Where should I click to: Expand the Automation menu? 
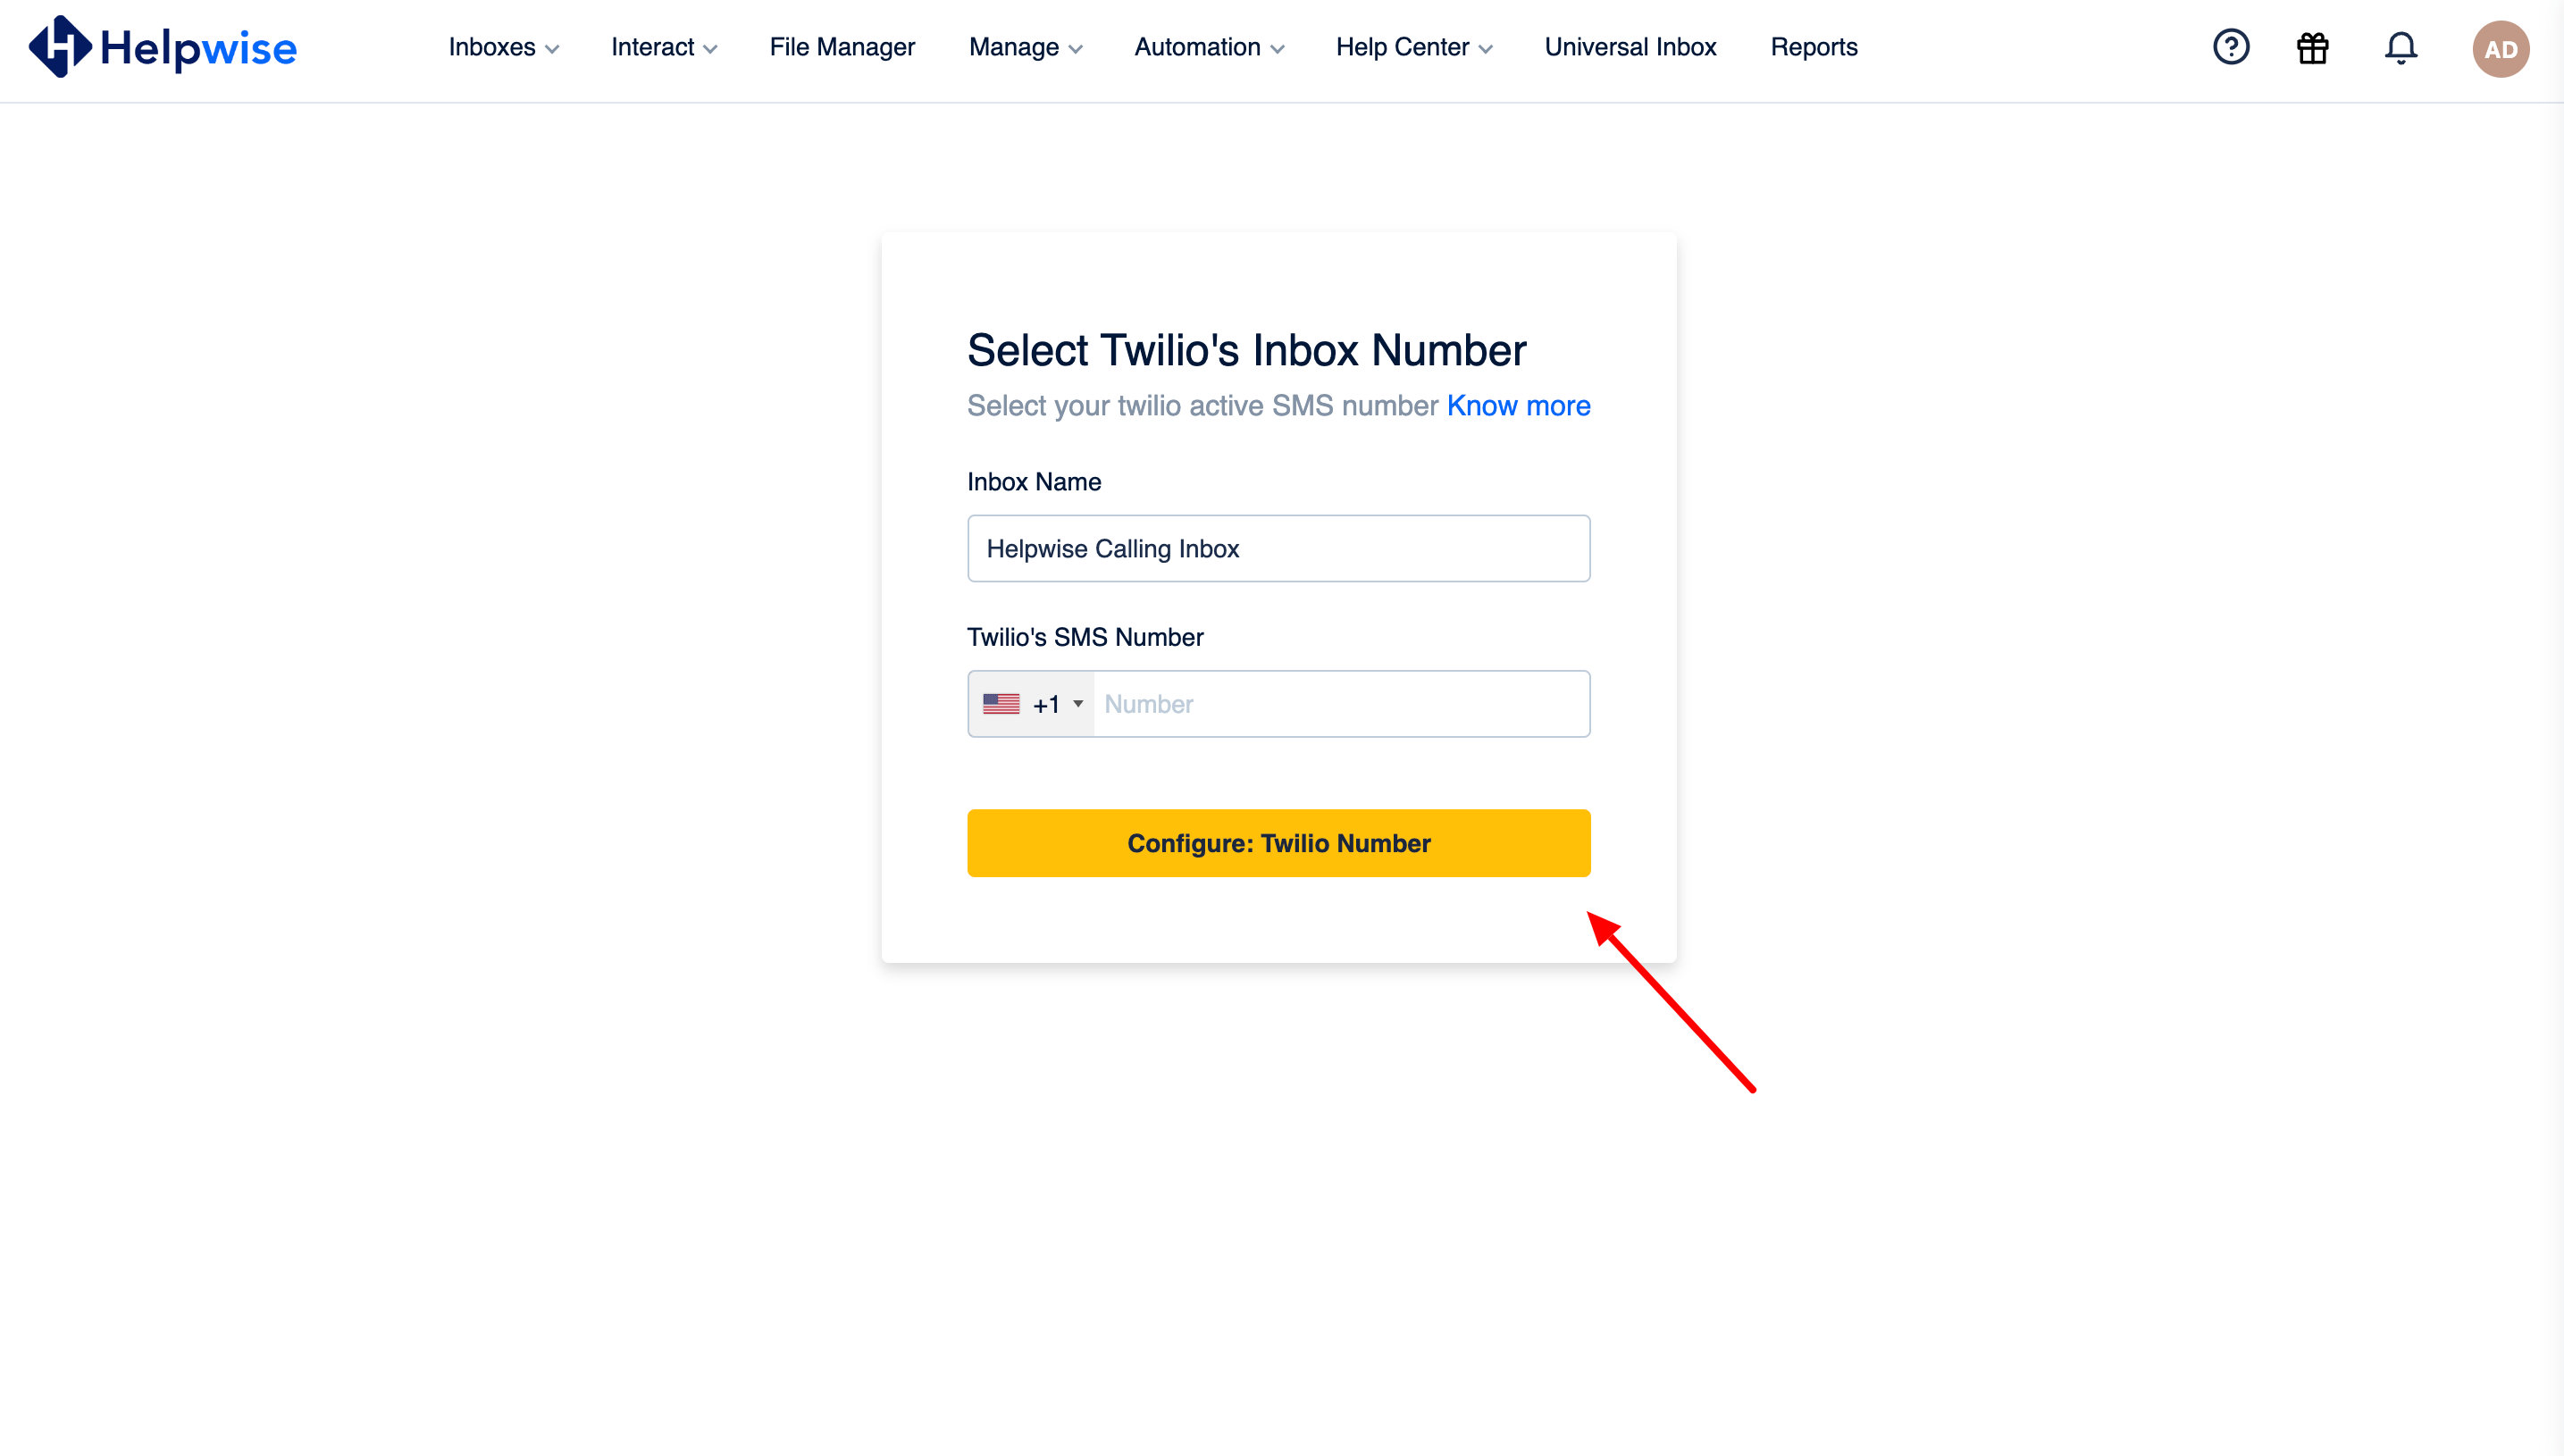1209,47
